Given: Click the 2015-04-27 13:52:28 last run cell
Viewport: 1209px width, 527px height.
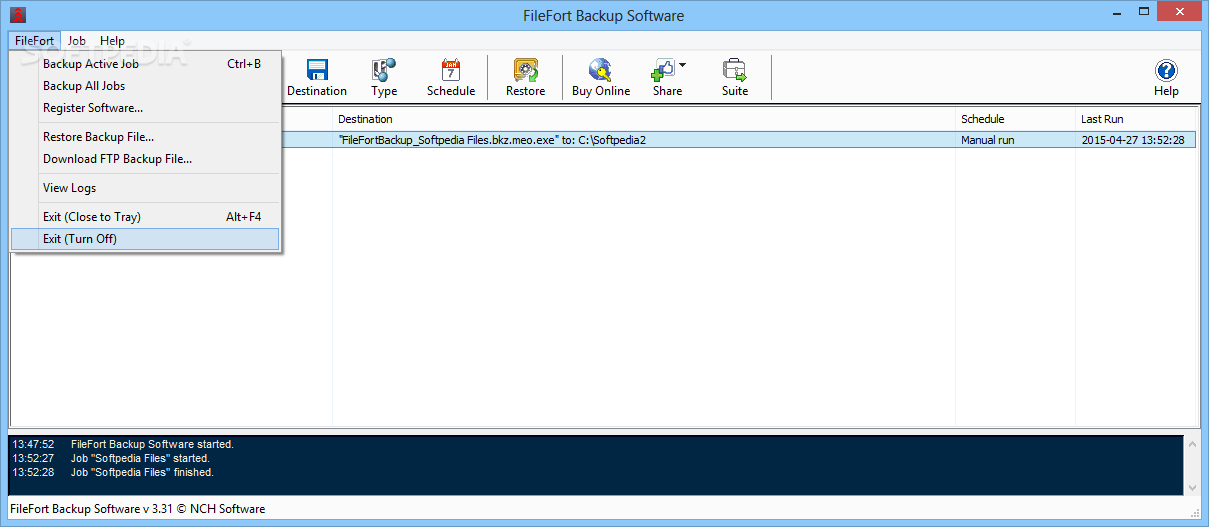Looking at the screenshot, I should pos(1137,140).
